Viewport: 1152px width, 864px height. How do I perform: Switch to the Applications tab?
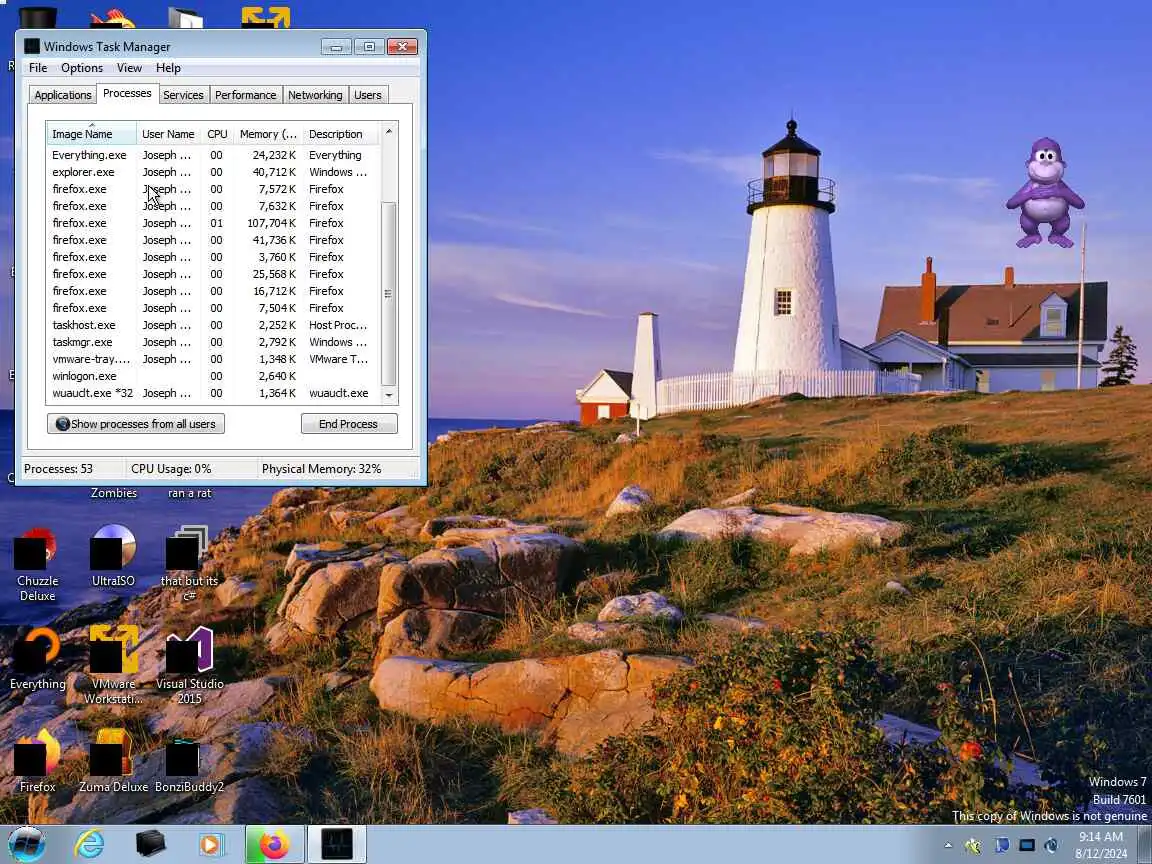click(x=62, y=95)
